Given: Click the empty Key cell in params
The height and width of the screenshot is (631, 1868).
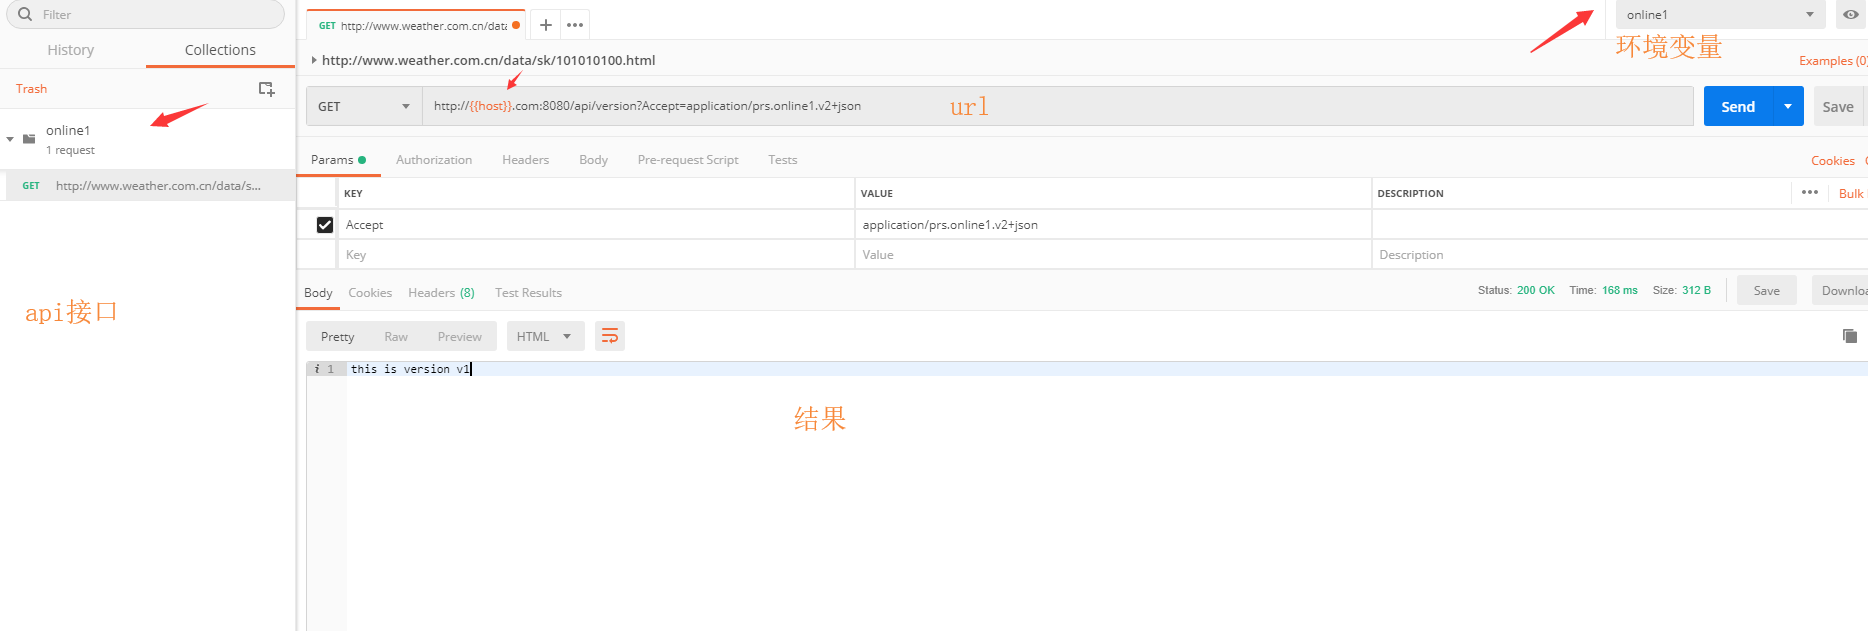Looking at the screenshot, I should click(596, 255).
